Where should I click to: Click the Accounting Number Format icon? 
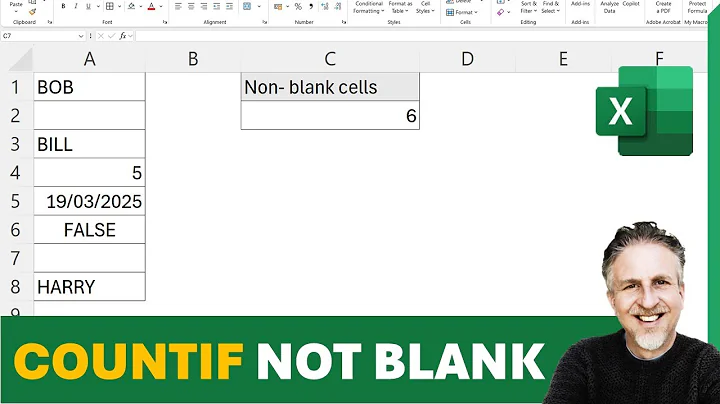pyautogui.click(x=278, y=6)
